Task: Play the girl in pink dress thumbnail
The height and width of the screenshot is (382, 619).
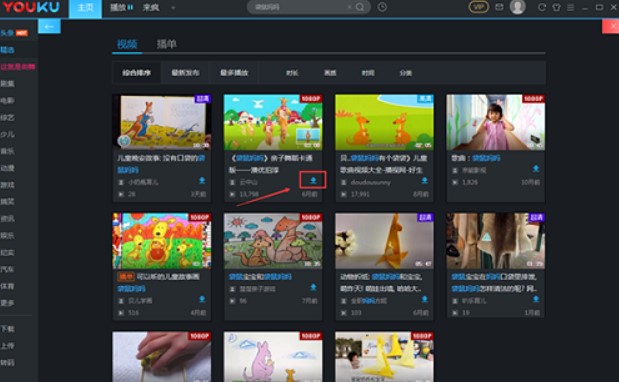Action: tap(496, 122)
